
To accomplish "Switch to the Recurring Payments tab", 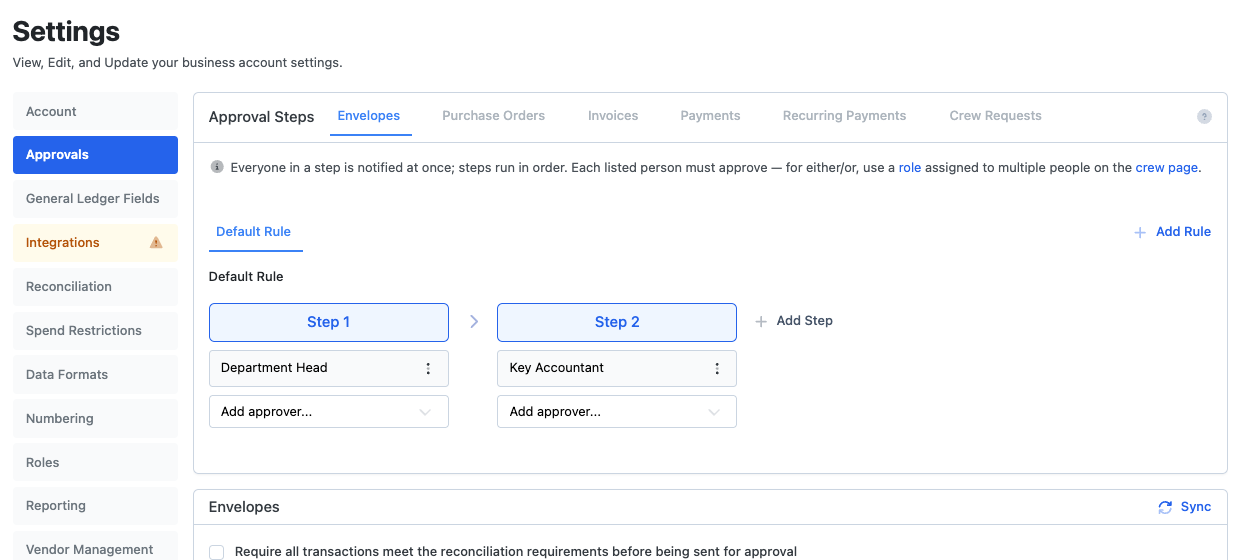I will 845,116.
